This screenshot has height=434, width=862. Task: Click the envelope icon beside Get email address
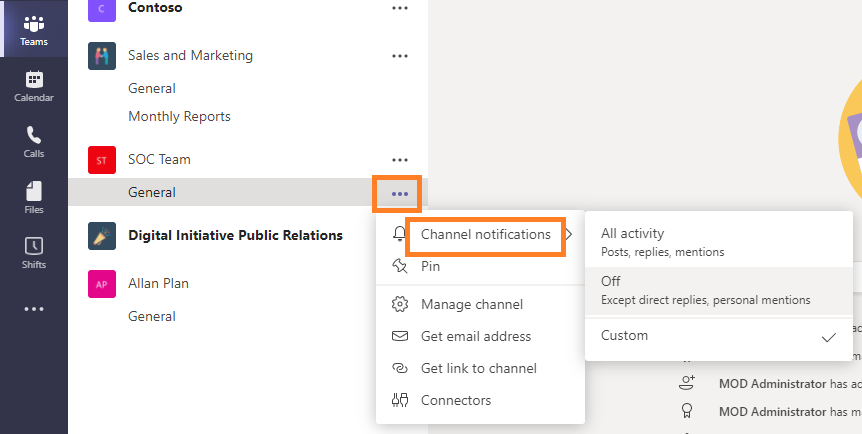coord(400,336)
